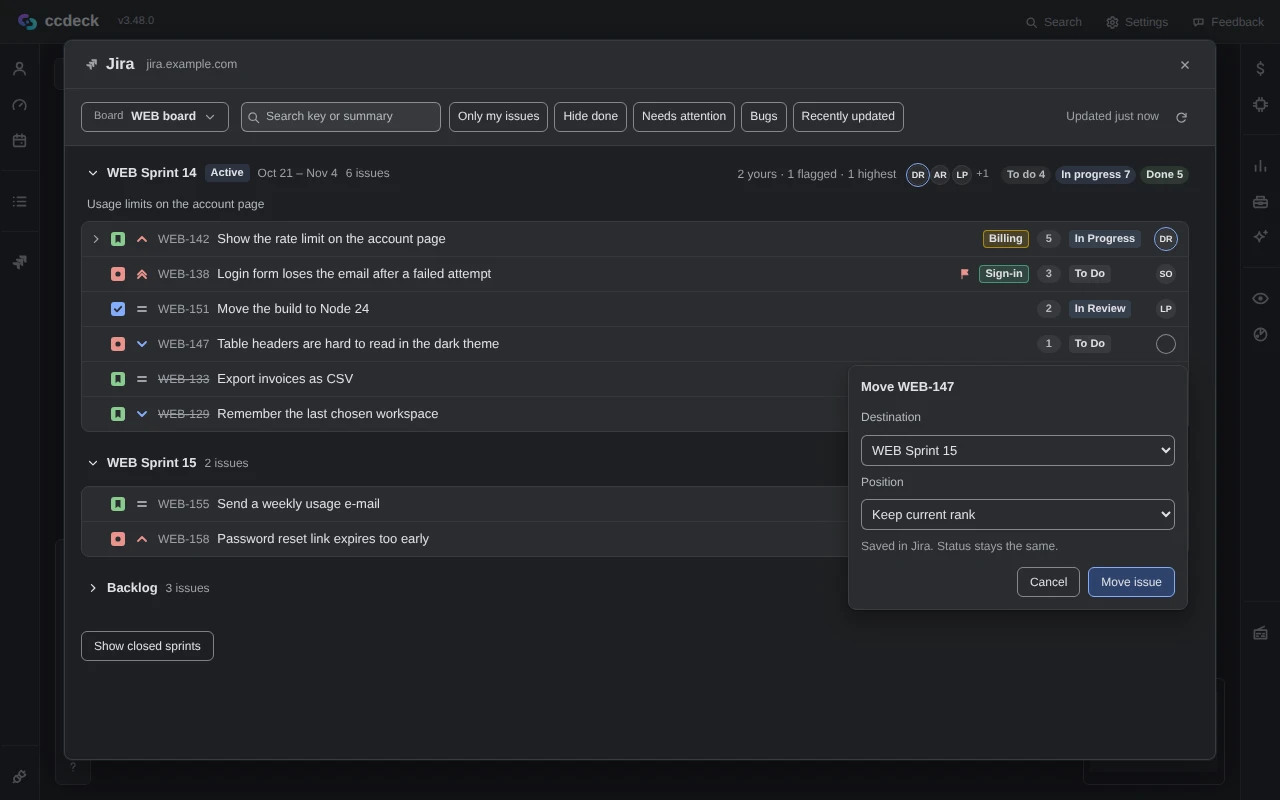Cancel the Move WEB-147 dialog
This screenshot has width=1280, height=800.
[1048, 582]
